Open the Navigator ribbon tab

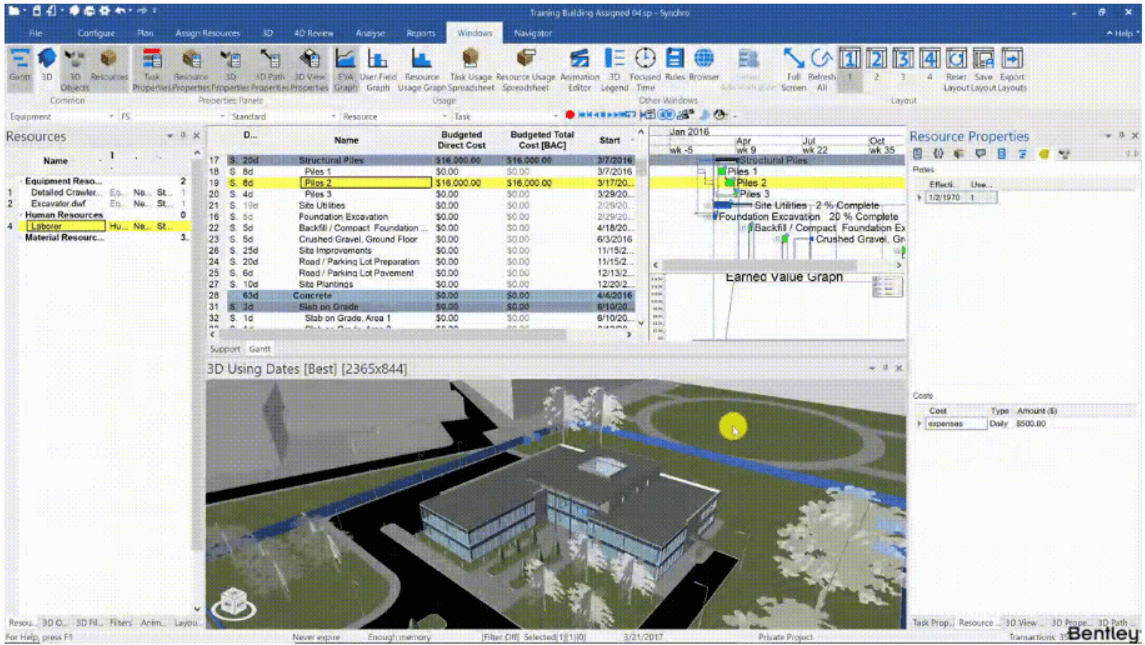point(532,33)
